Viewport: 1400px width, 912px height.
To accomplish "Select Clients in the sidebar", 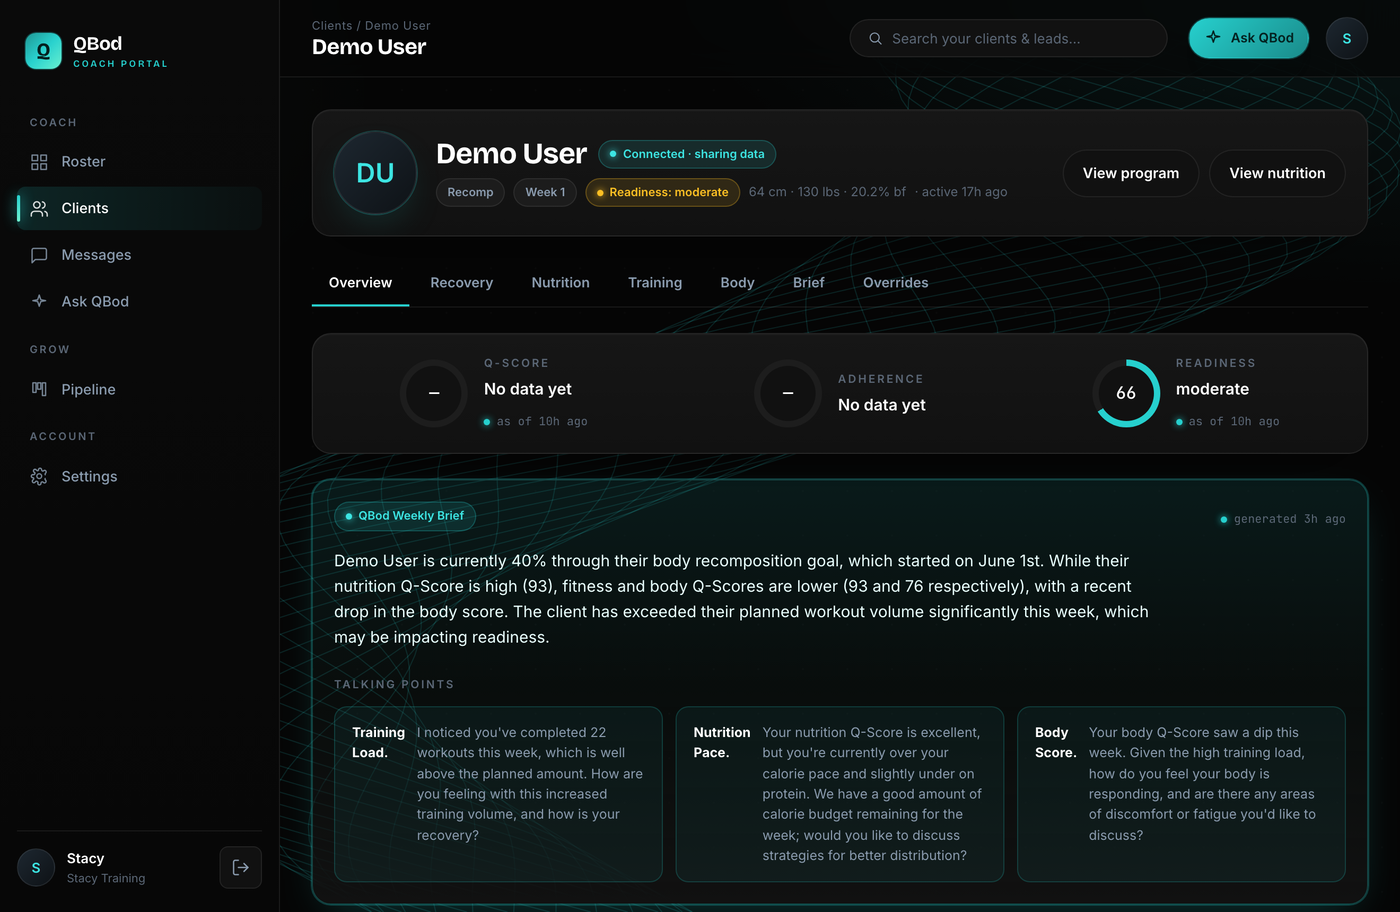I will [x=140, y=209].
